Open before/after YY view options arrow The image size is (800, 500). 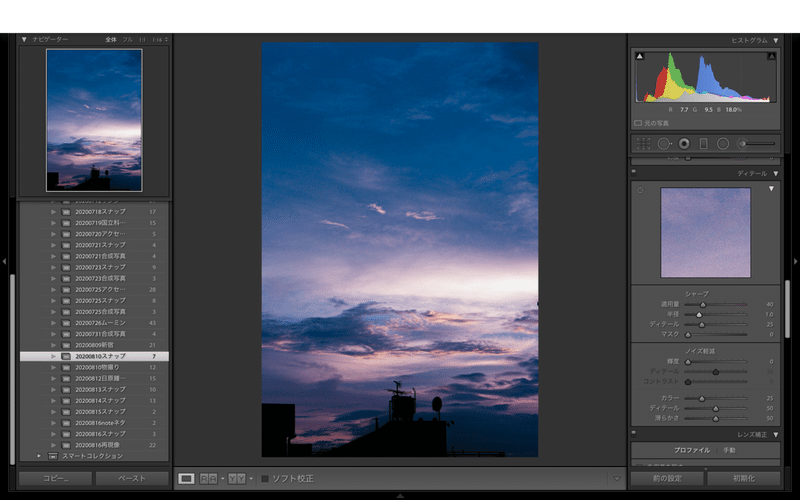pyautogui.click(x=251, y=479)
